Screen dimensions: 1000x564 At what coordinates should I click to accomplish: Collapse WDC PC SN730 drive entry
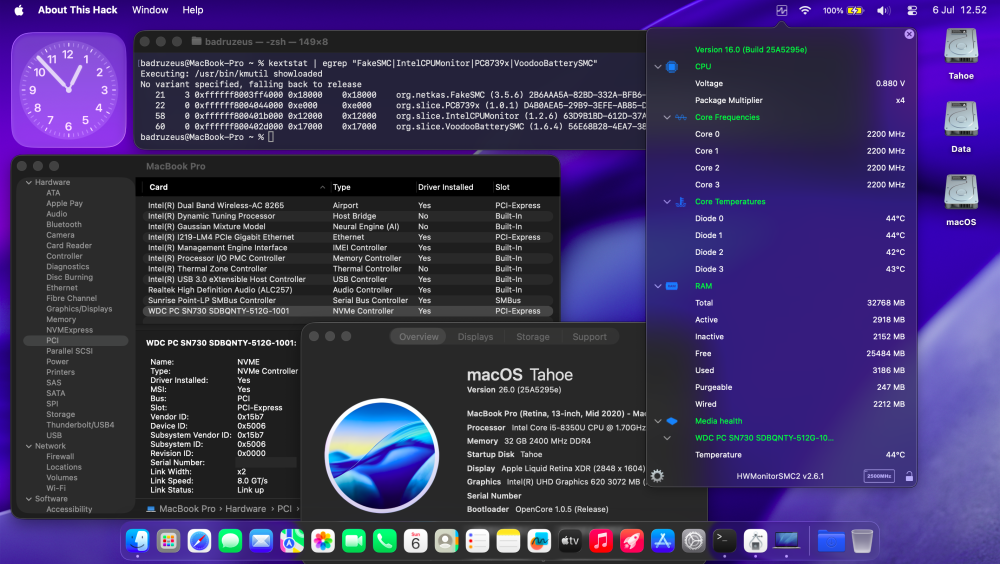pos(666,438)
